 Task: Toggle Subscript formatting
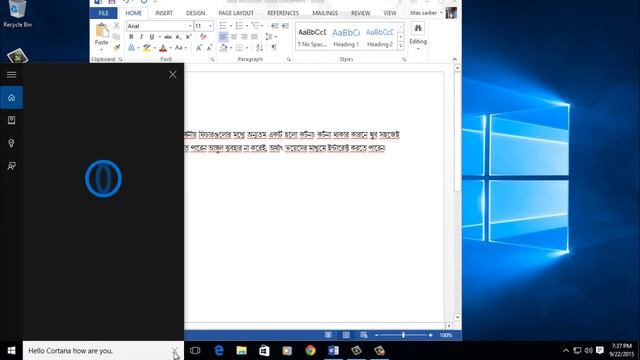click(178, 37)
